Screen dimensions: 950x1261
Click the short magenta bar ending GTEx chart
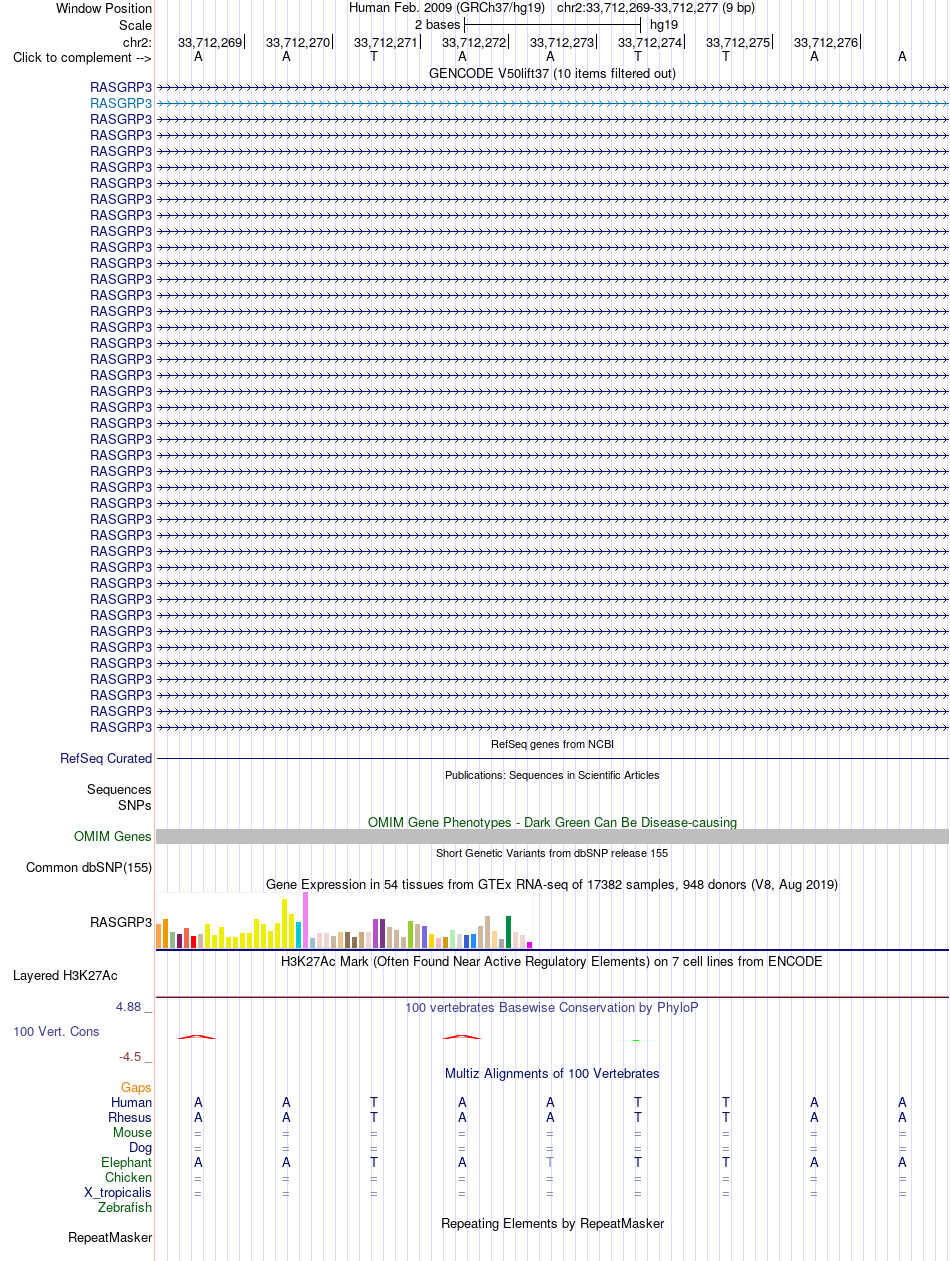530,945
